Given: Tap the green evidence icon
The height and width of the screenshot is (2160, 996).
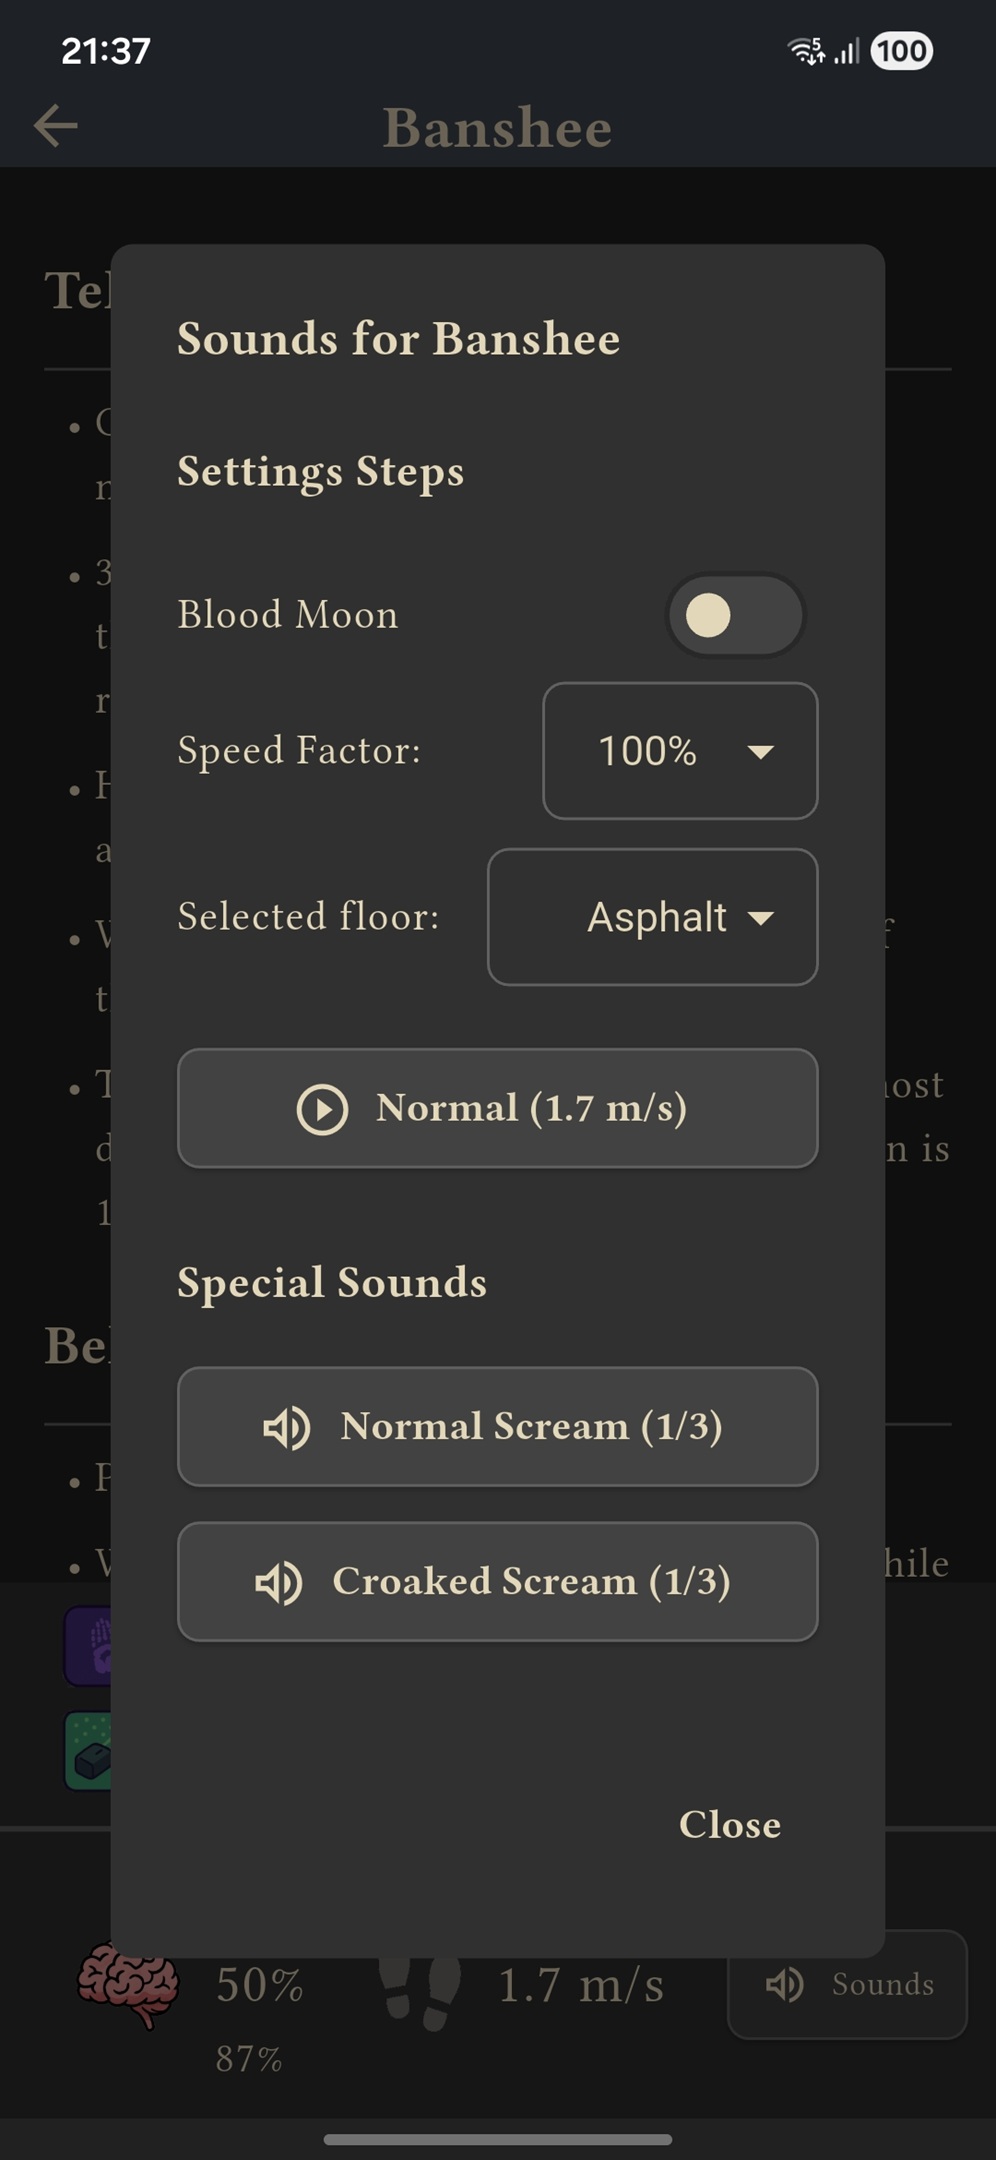Looking at the screenshot, I should point(89,1751).
